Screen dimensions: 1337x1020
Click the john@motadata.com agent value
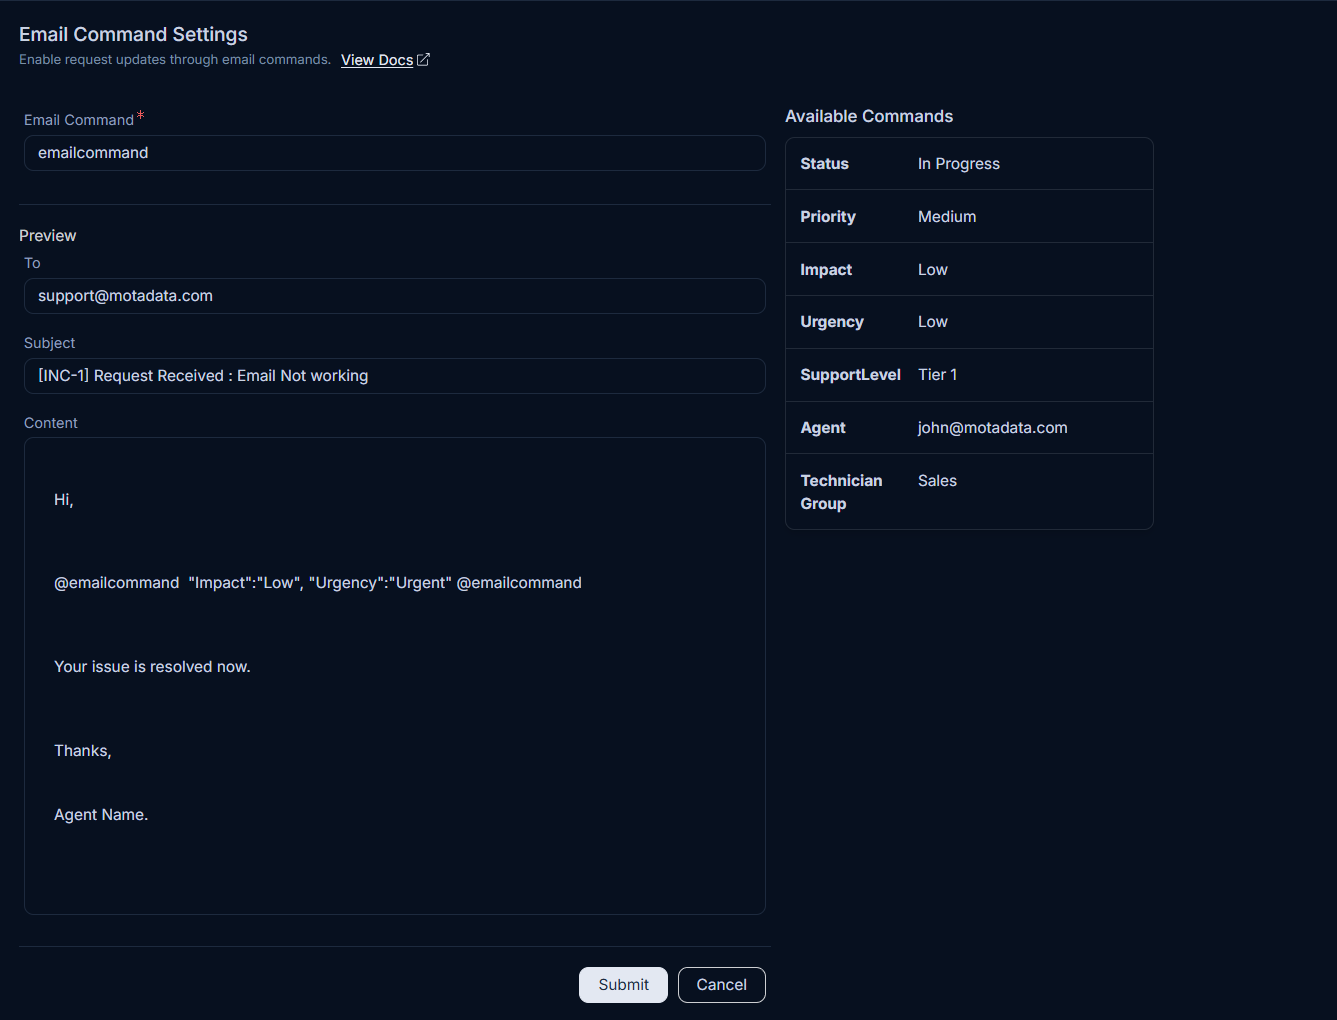pos(993,428)
